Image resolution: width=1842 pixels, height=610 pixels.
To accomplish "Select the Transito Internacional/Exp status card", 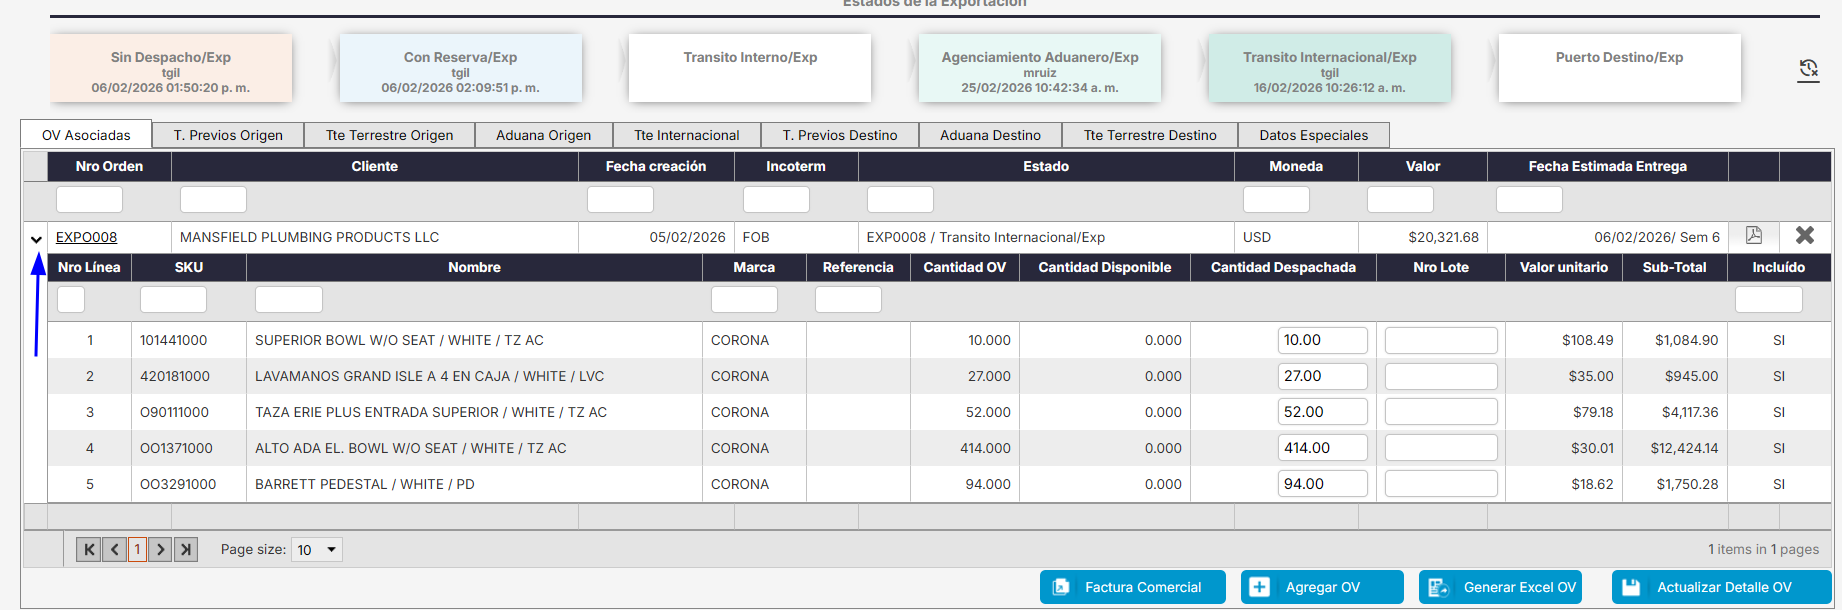I will point(1330,68).
